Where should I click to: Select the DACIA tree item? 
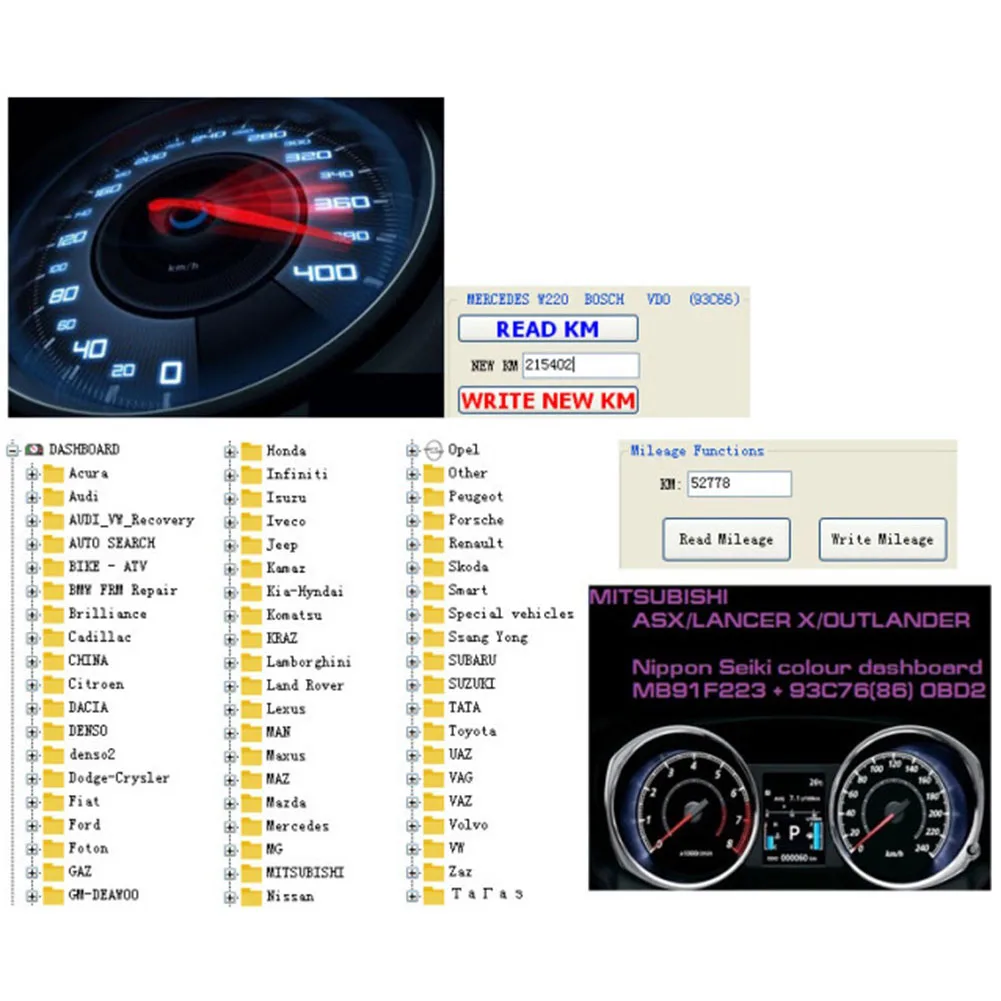tap(88, 708)
